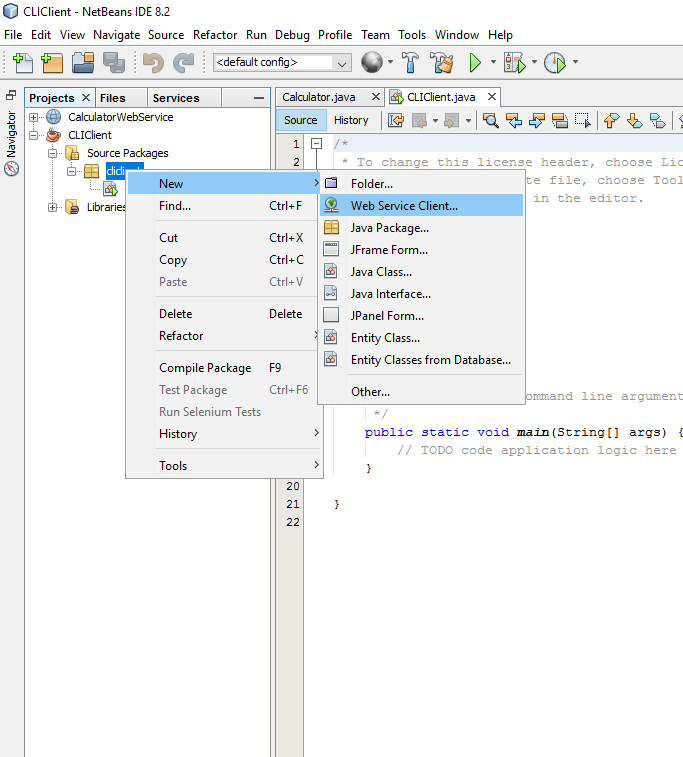
Task: Switch to the Services tab
Action: pos(184,98)
